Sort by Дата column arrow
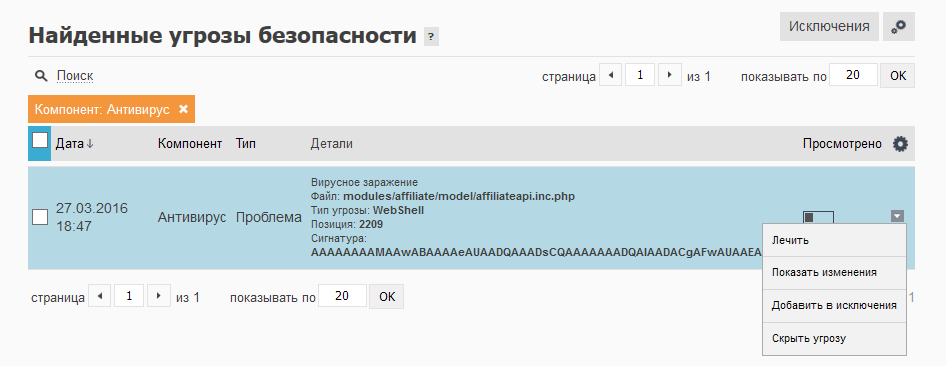Screen dimensions: 946x366 [x=90, y=144]
